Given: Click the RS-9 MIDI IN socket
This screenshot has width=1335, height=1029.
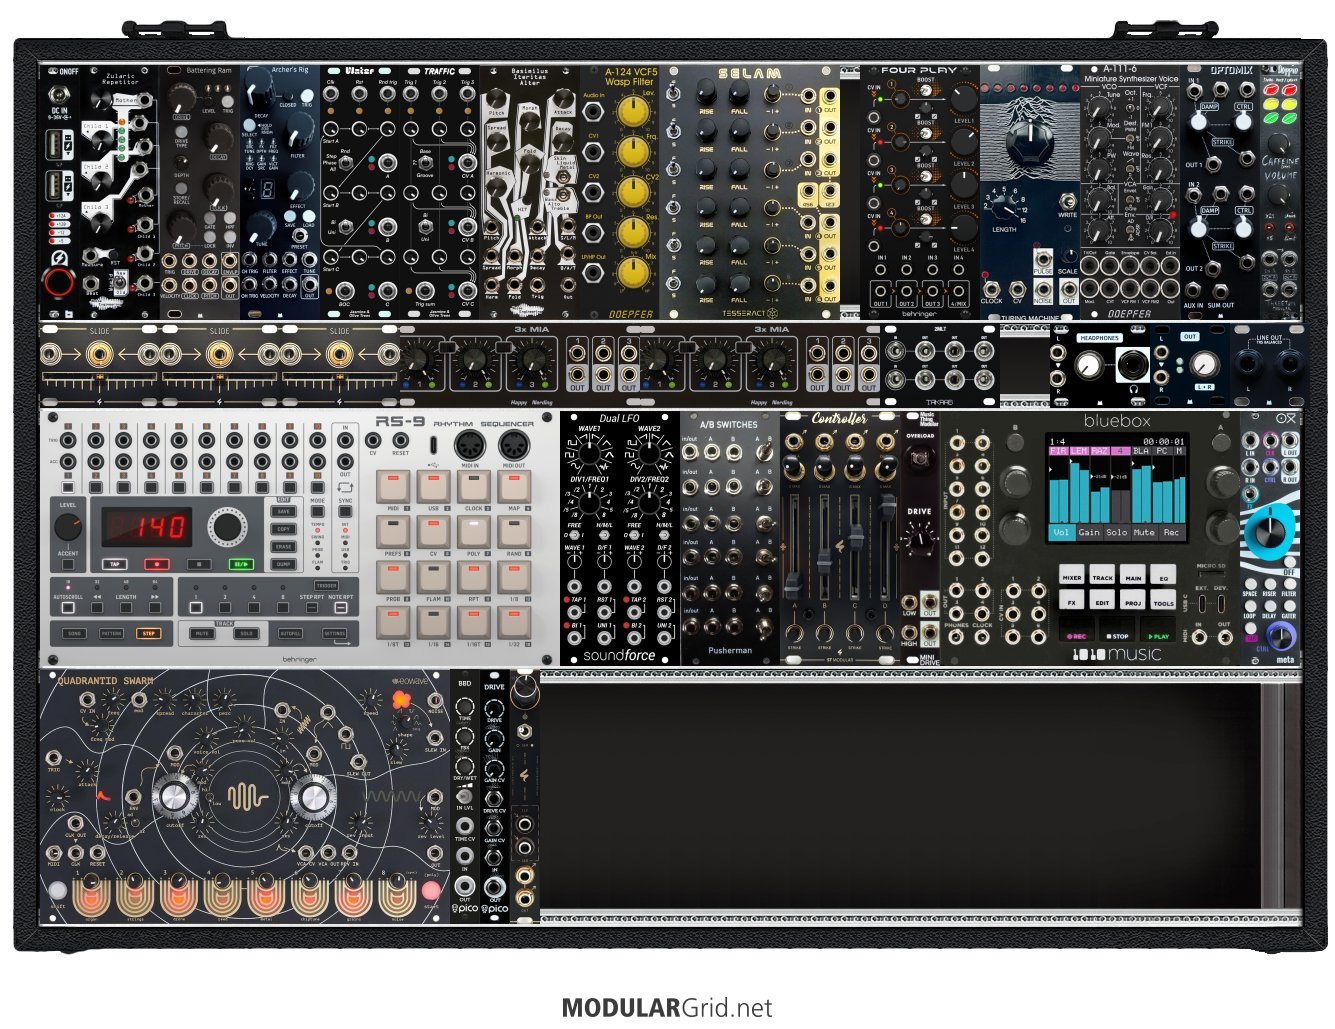Looking at the screenshot, I should (x=470, y=445).
